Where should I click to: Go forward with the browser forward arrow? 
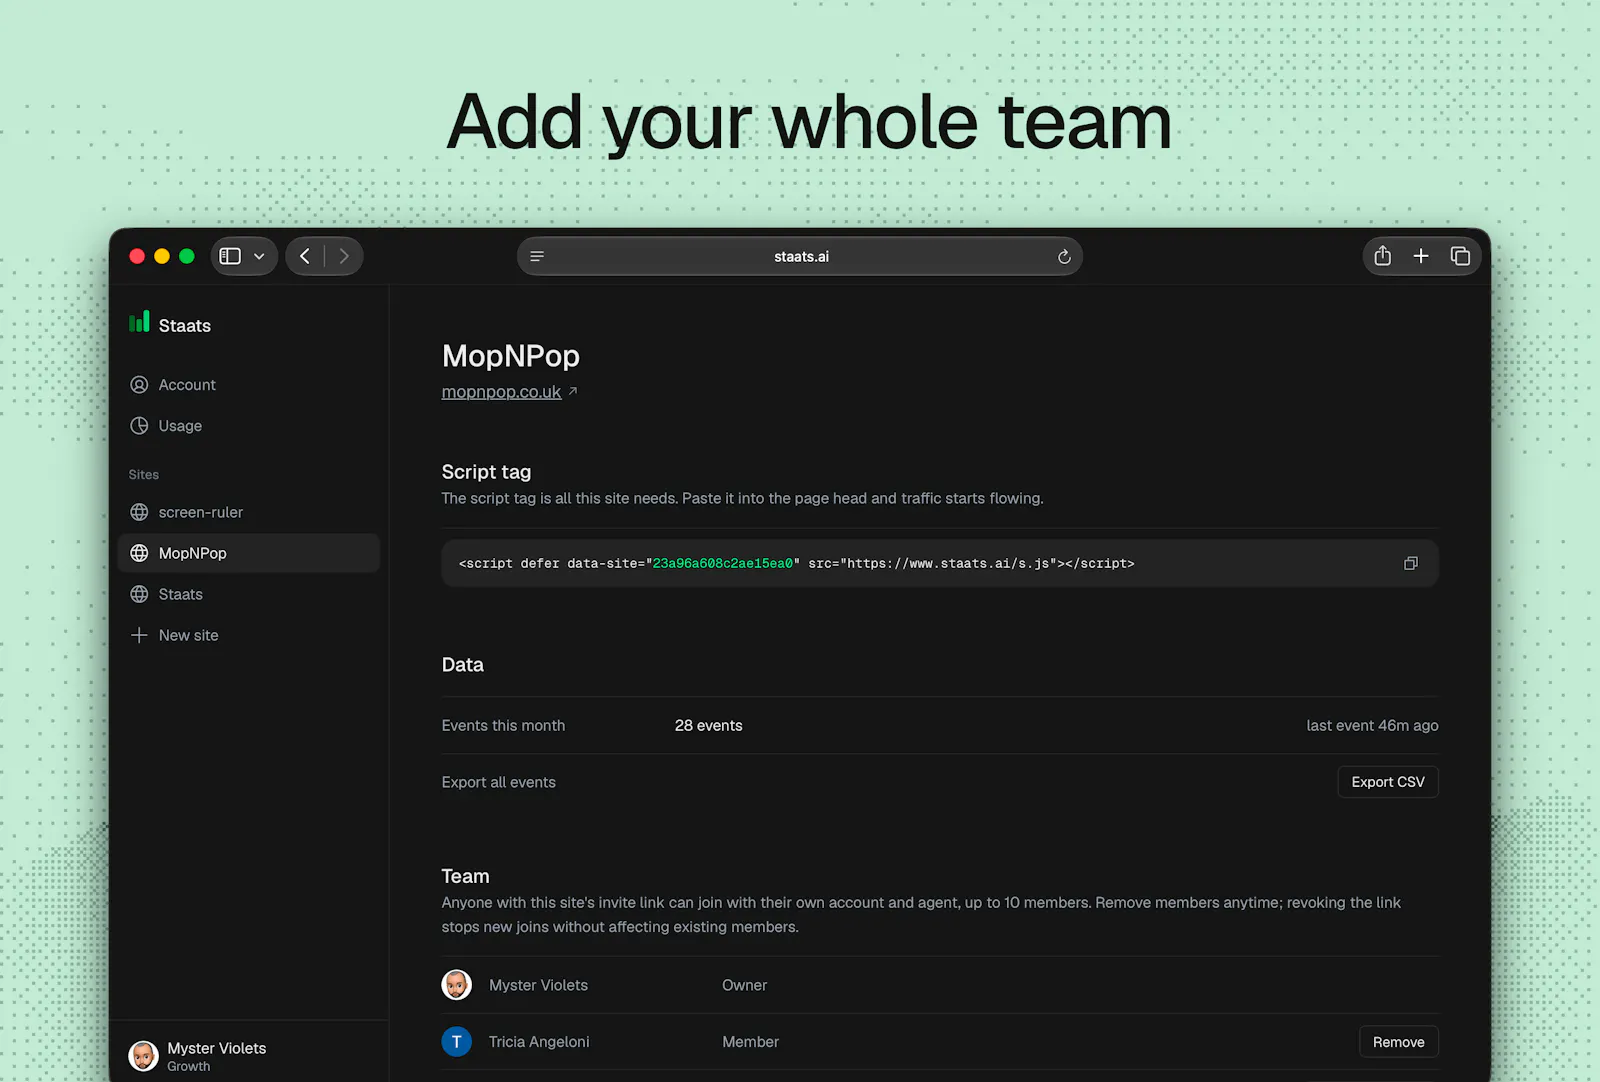(344, 256)
